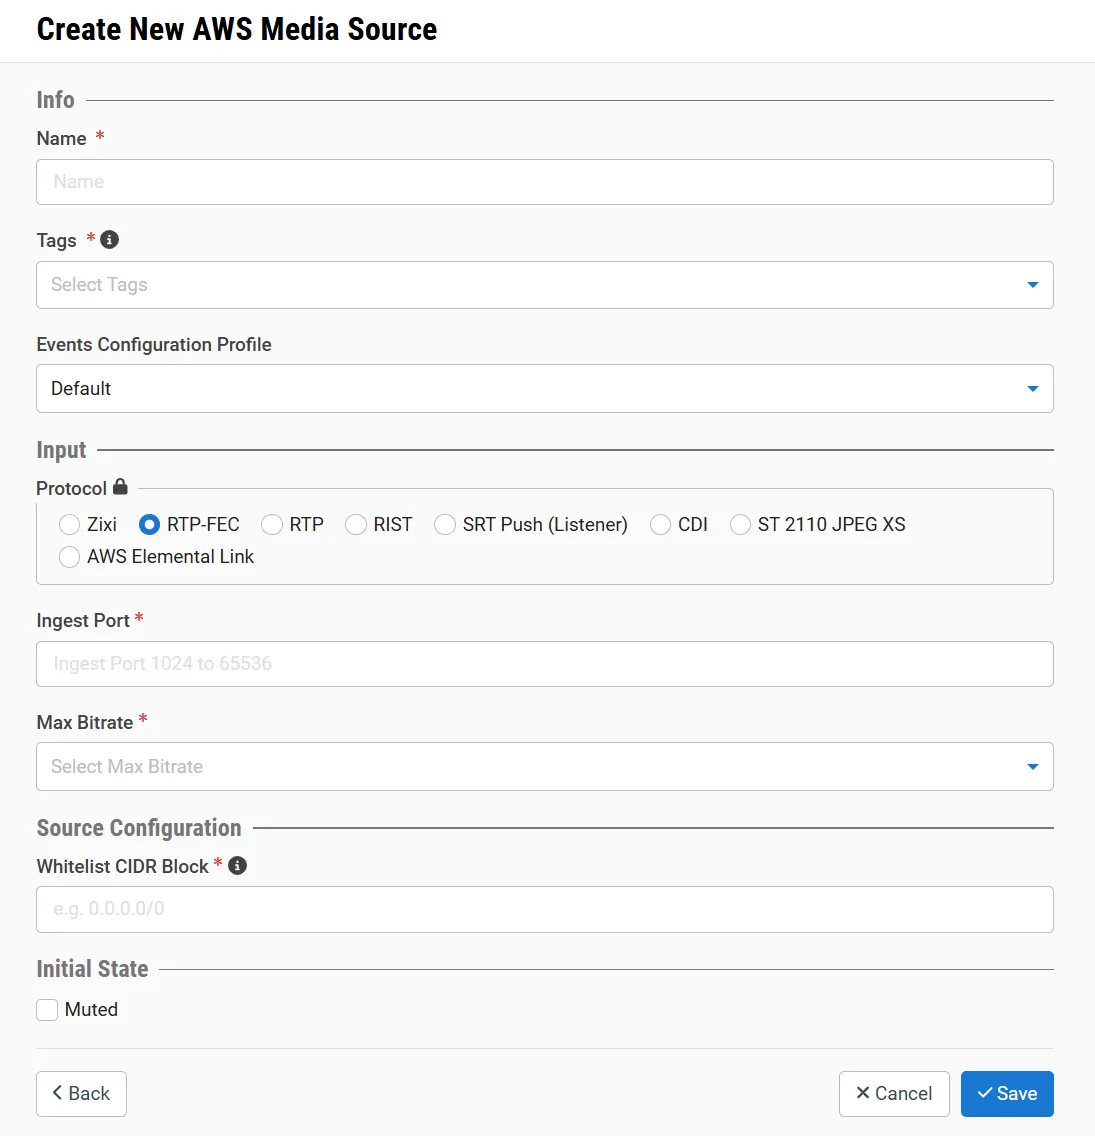Click the Whitelist CIDR Block input field
Screen dimensions: 1095x1136
coord(545,909)
